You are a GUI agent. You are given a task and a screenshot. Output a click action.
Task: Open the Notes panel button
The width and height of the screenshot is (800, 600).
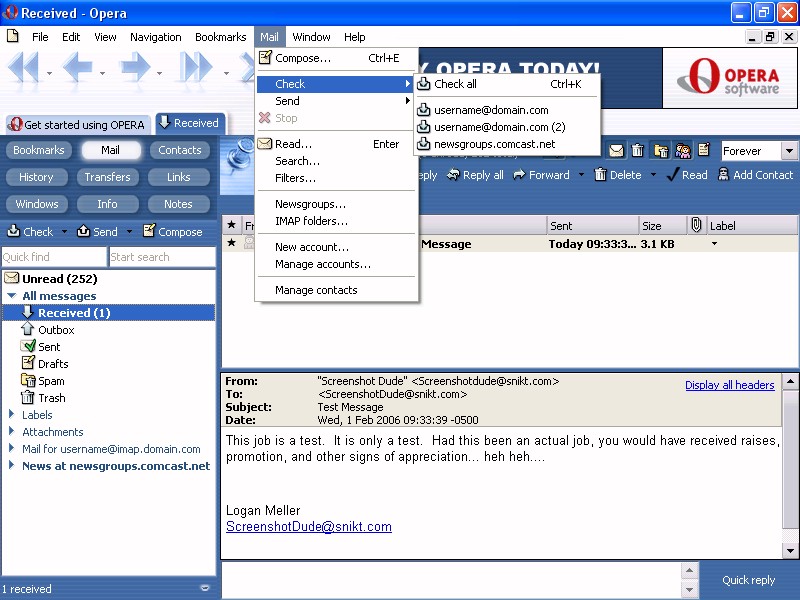(178, 204)
